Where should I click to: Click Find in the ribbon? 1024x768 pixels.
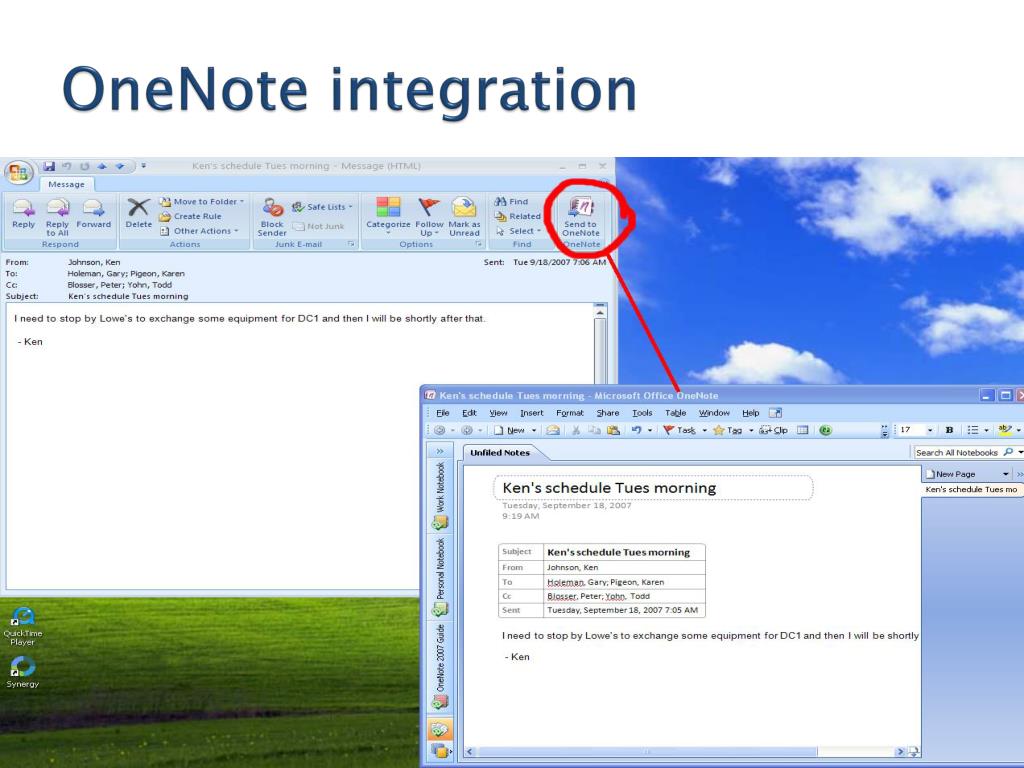(x=511, y=202)
